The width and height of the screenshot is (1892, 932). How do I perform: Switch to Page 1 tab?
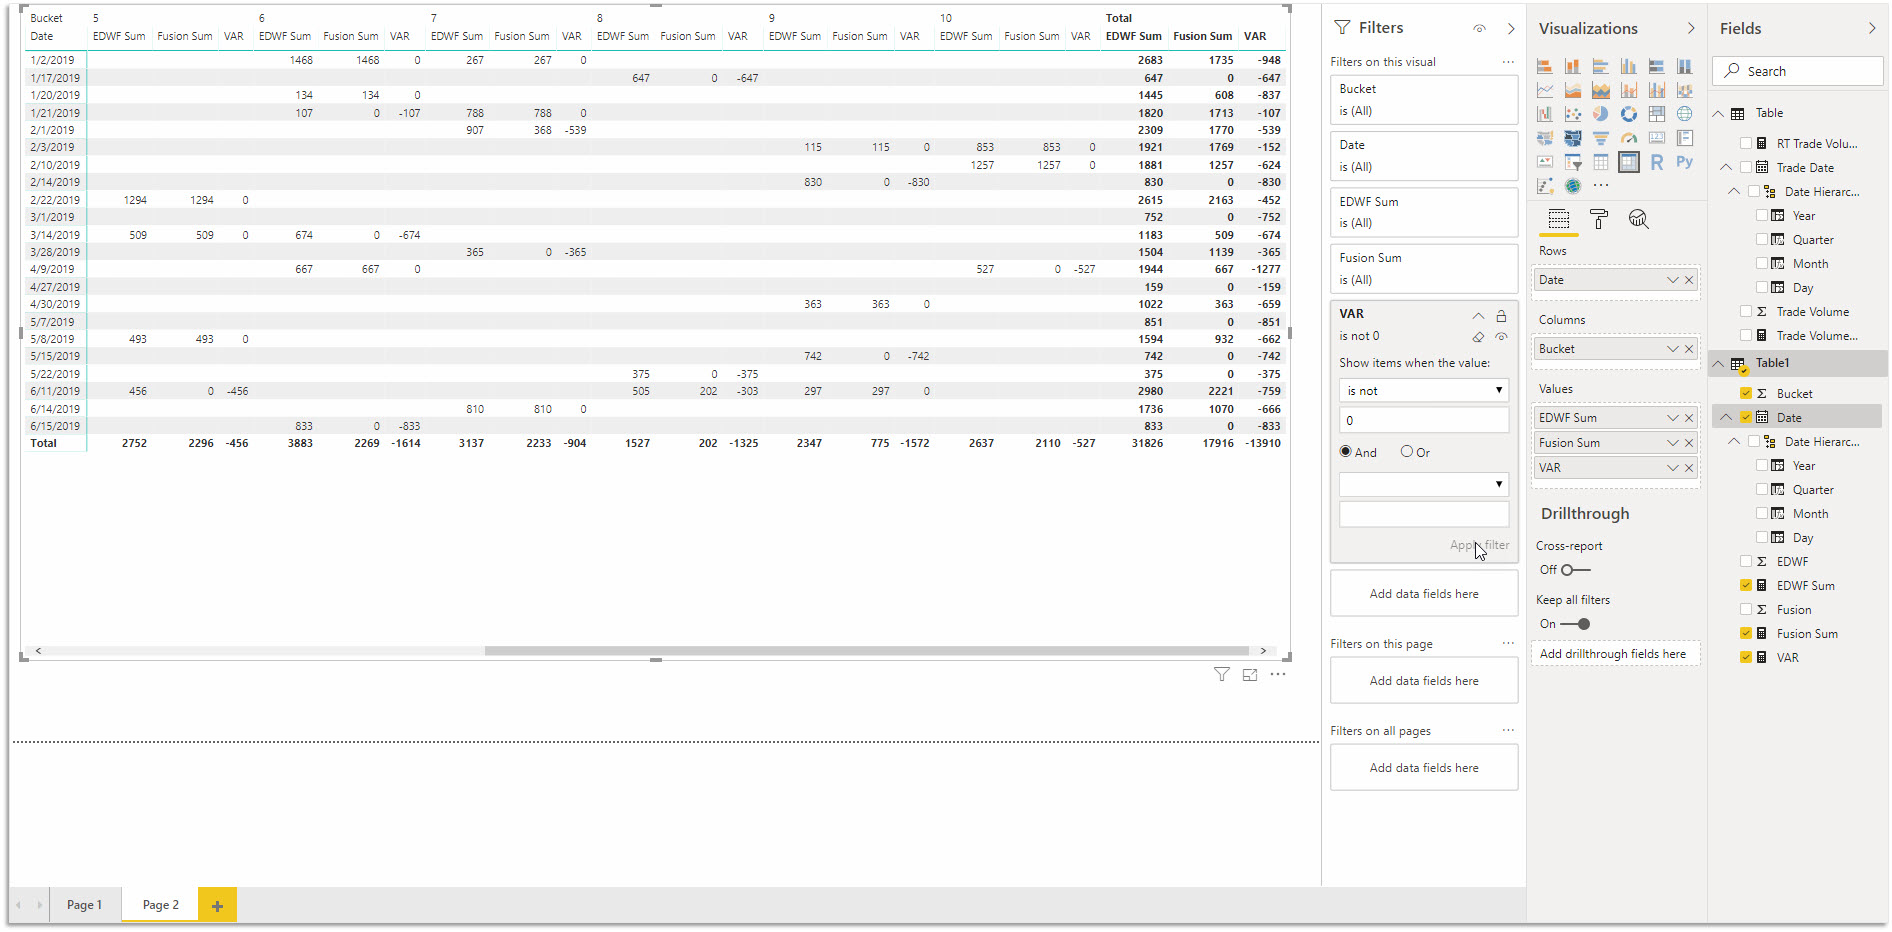point(84,905)
